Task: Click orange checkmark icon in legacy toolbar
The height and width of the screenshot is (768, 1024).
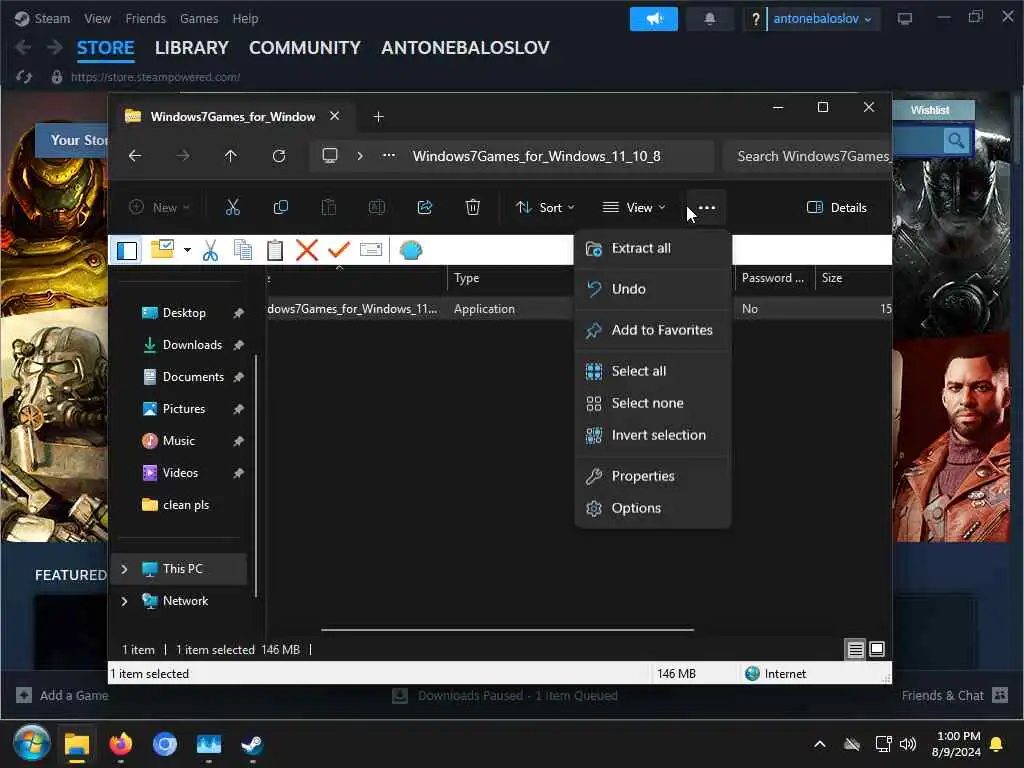Action: pyautogui.click(x=339, y=250)
